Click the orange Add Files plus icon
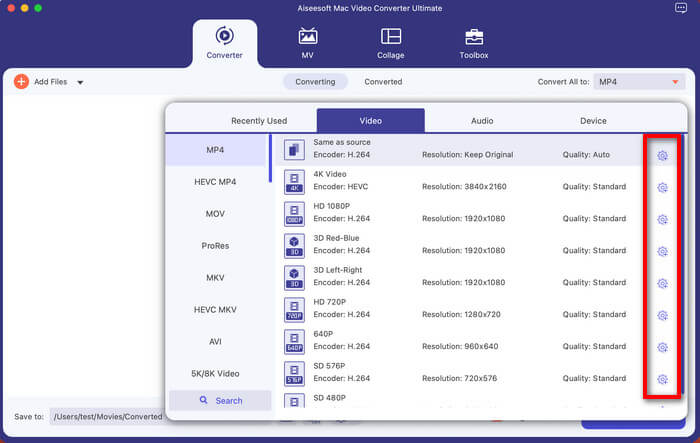This screenshot has height=443, width=700. point(21,82)
